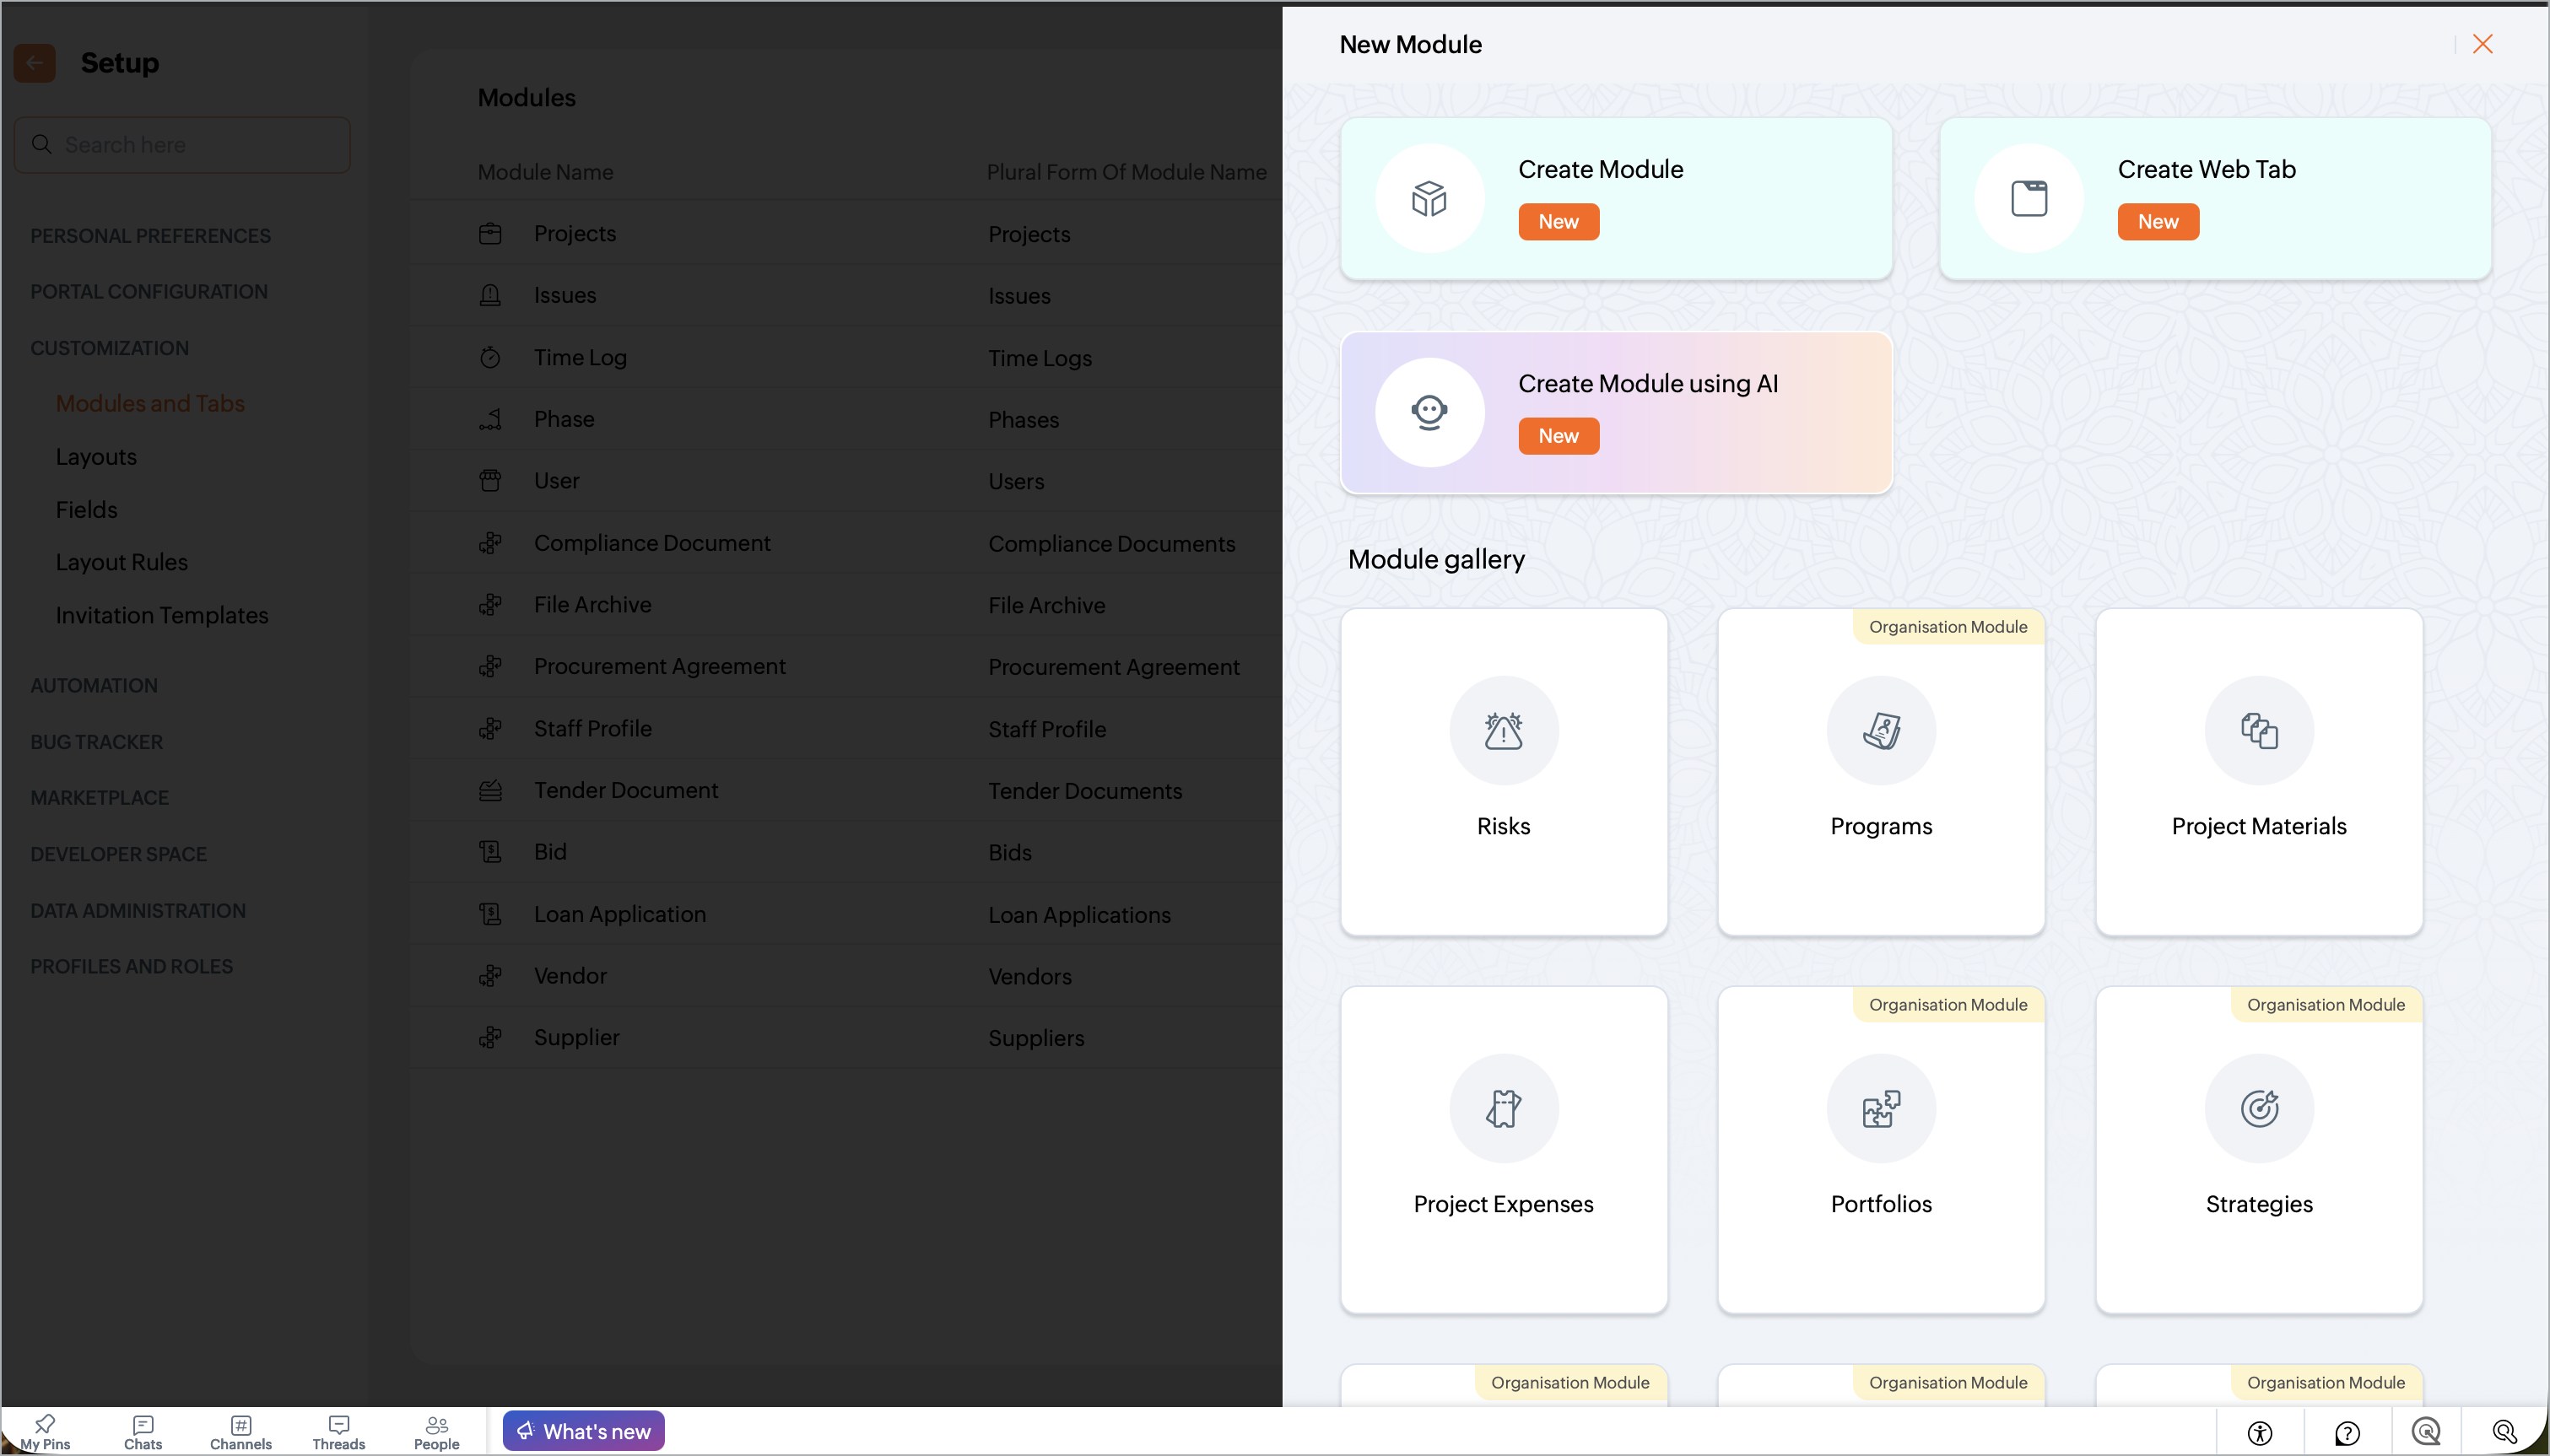Click the Staff Profile module name
The width and height of the screenshot is (2550, 1456).
pos(593,729)
